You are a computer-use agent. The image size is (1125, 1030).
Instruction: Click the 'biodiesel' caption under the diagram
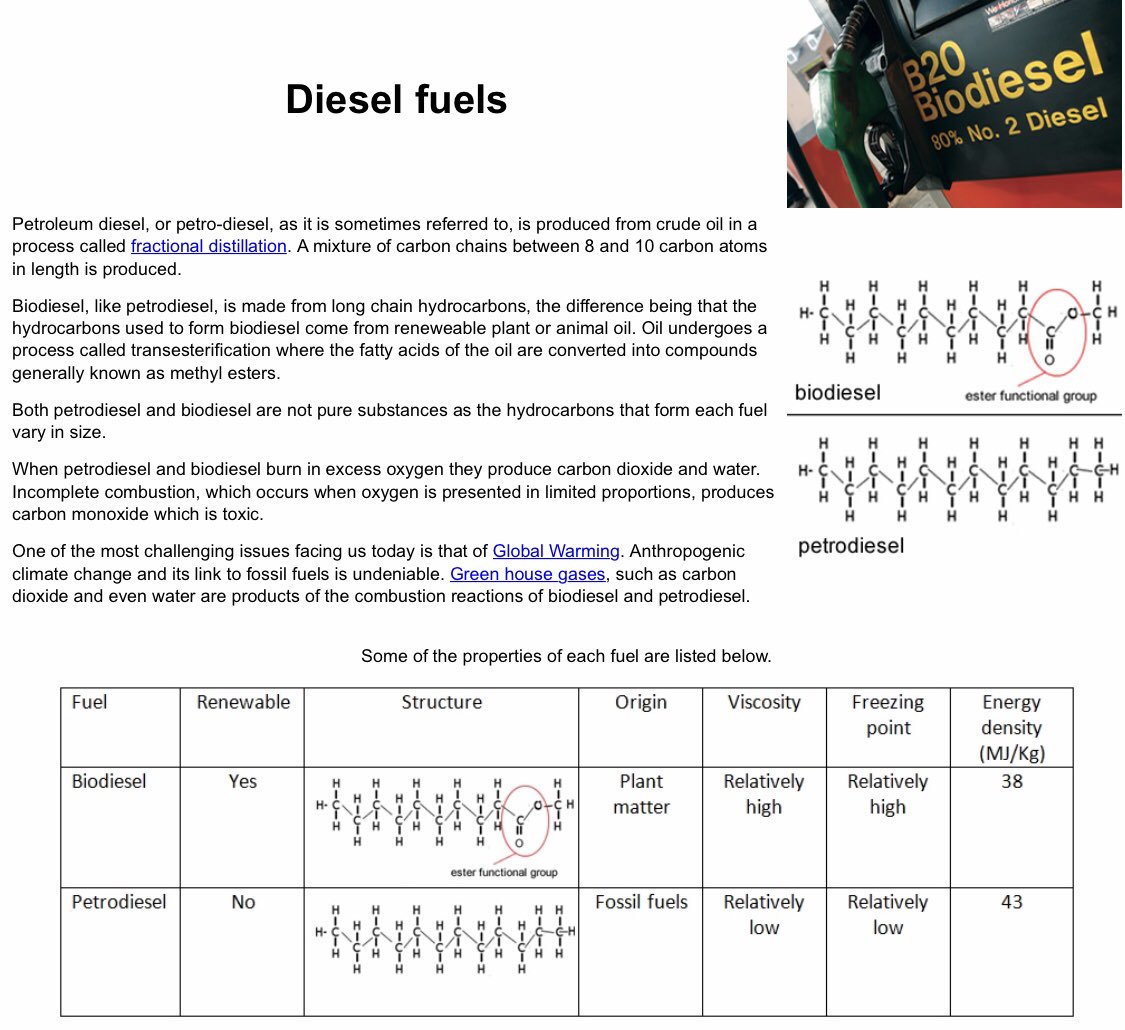[837, 392]
